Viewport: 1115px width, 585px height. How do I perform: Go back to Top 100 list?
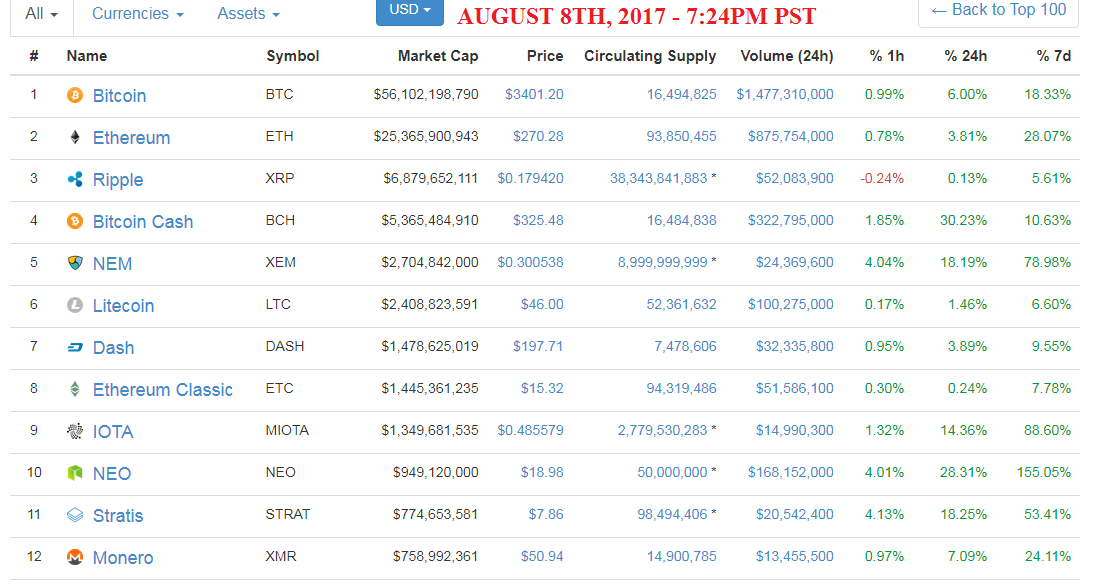998,11
